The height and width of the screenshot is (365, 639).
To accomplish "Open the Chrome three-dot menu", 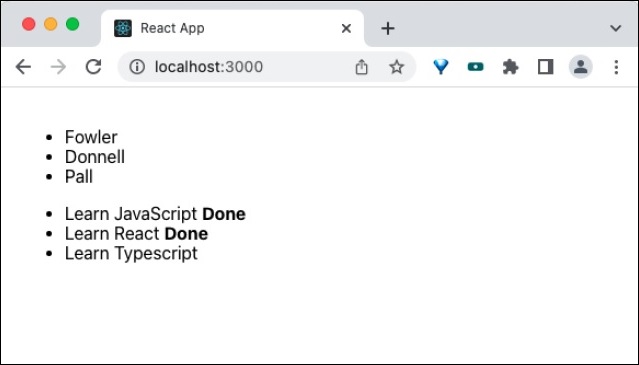I will [x=616, y=67].
